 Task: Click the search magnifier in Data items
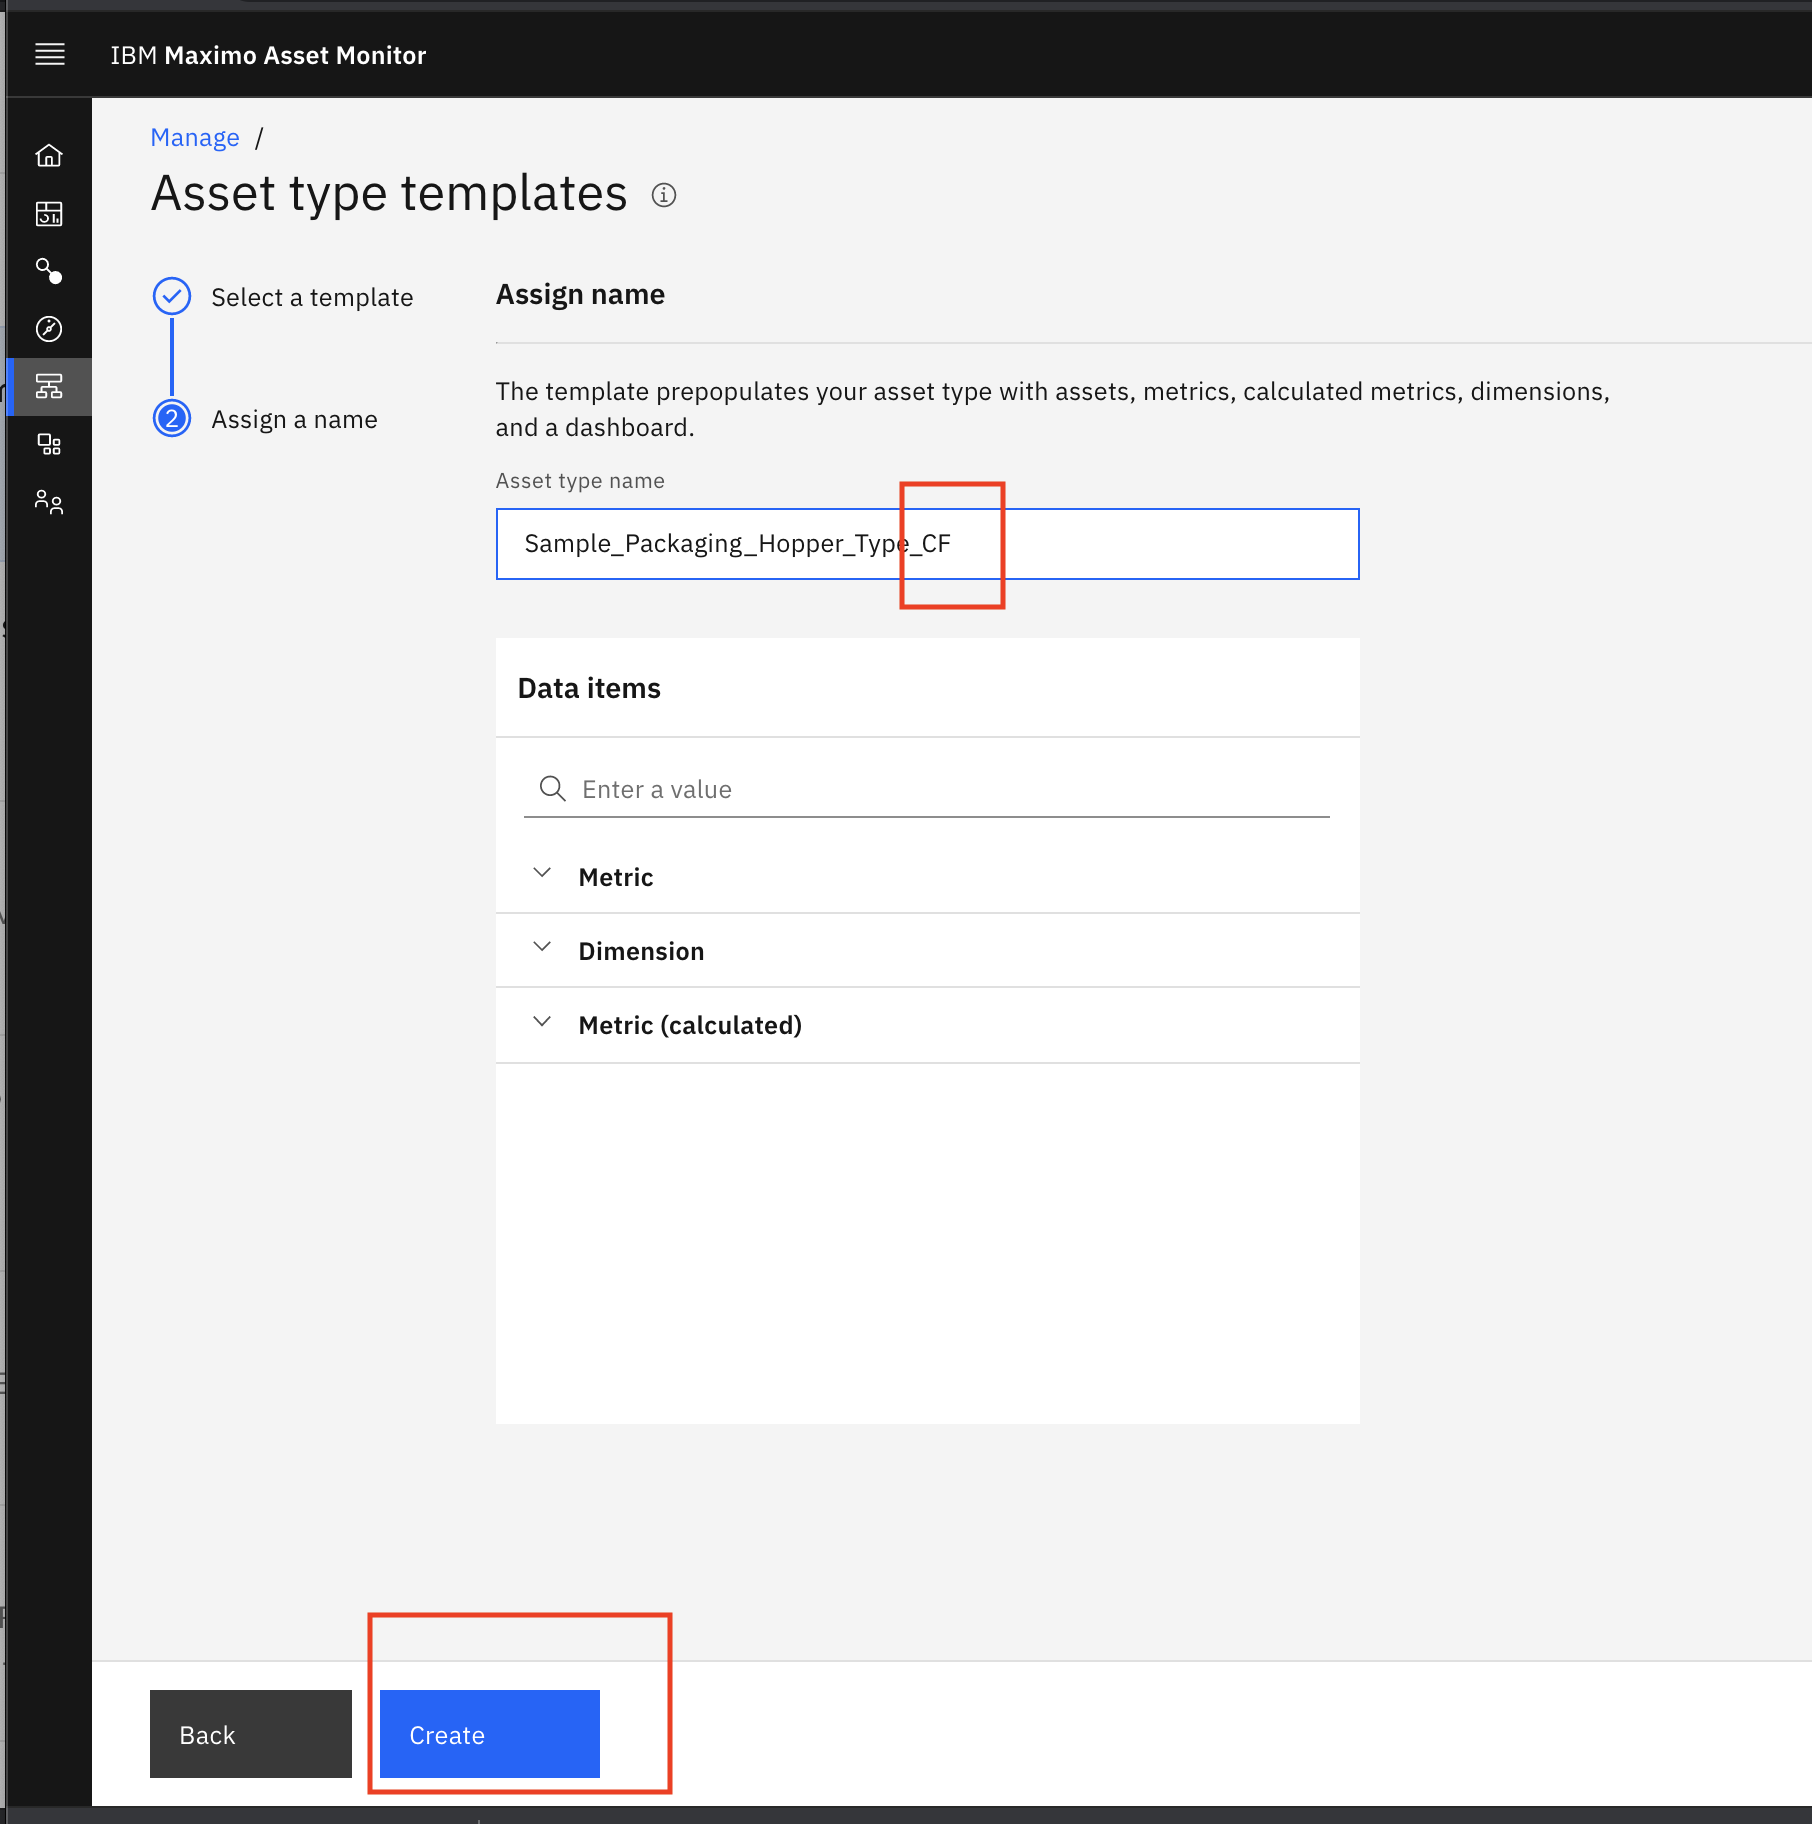552,789
